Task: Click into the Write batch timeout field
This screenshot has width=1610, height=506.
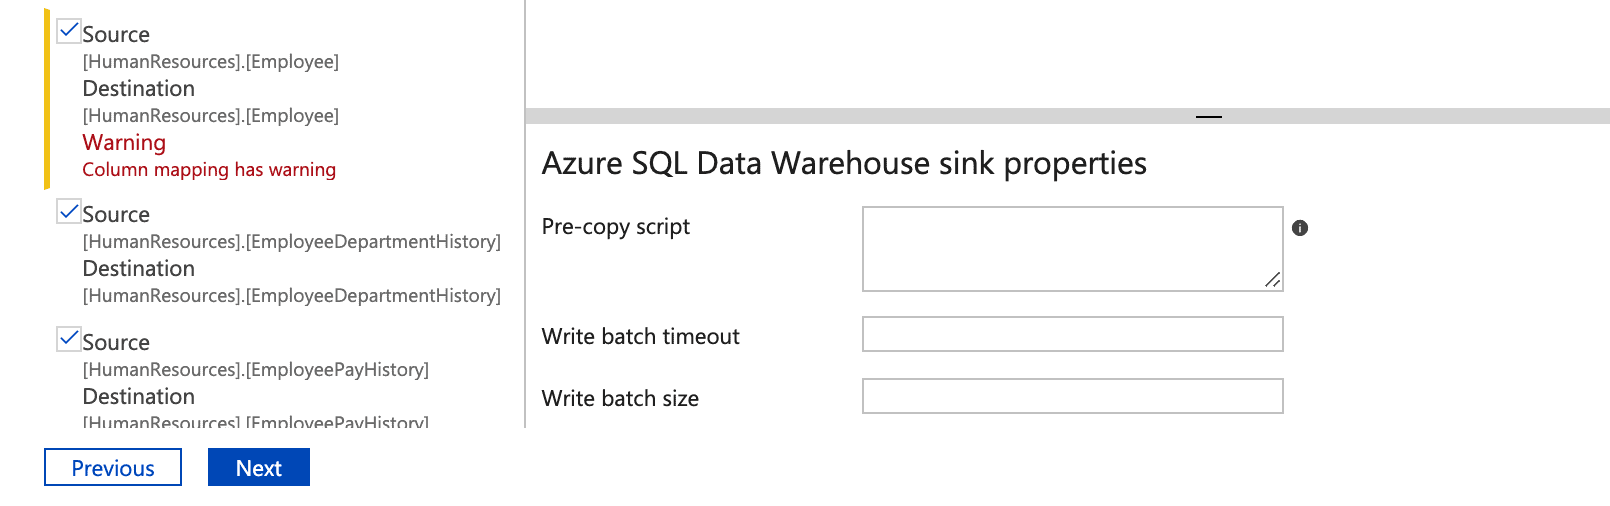Action: 1072,334
